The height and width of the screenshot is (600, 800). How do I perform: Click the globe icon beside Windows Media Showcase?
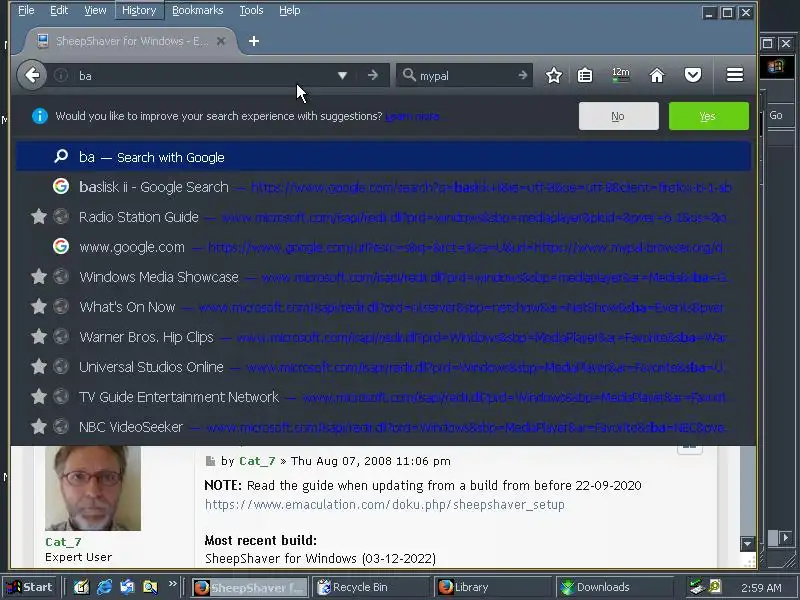[61, 277]
